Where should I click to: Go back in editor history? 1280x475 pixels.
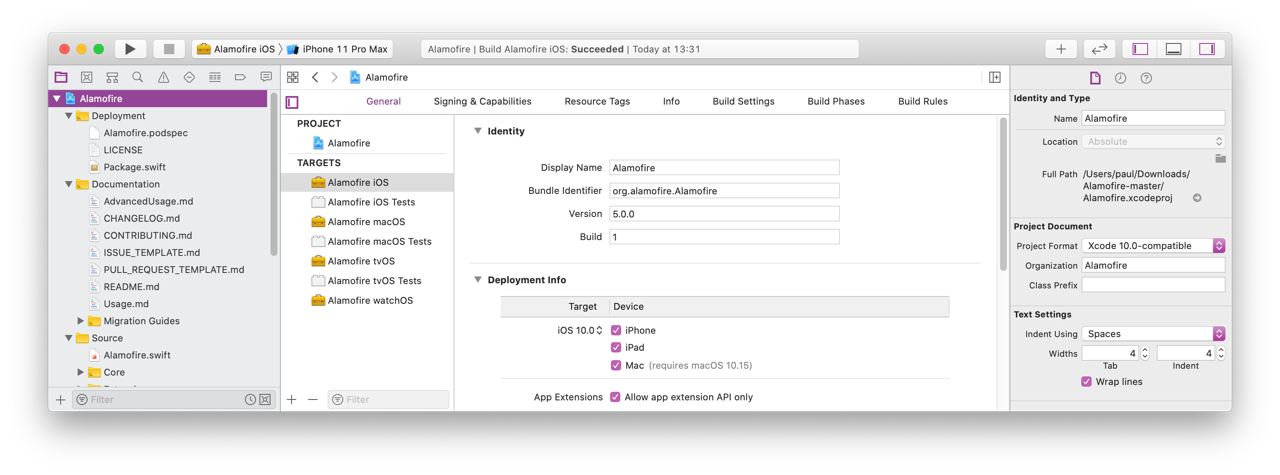point(315,77)
